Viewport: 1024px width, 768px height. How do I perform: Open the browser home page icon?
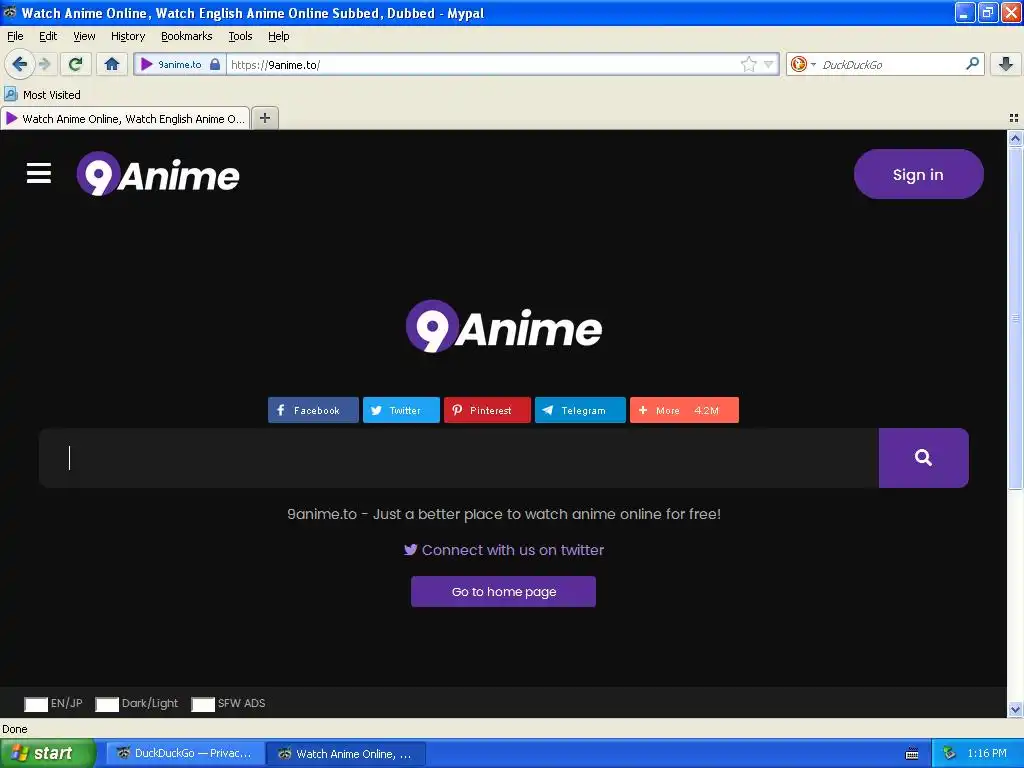point(112,64)
